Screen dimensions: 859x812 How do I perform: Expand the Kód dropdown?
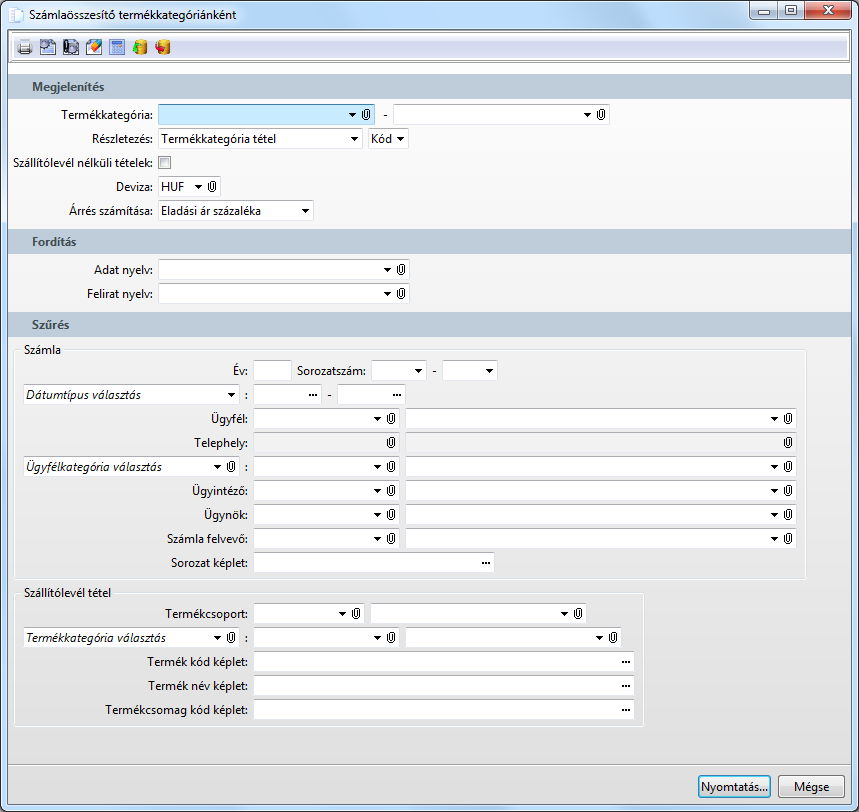tap(400, 139)
